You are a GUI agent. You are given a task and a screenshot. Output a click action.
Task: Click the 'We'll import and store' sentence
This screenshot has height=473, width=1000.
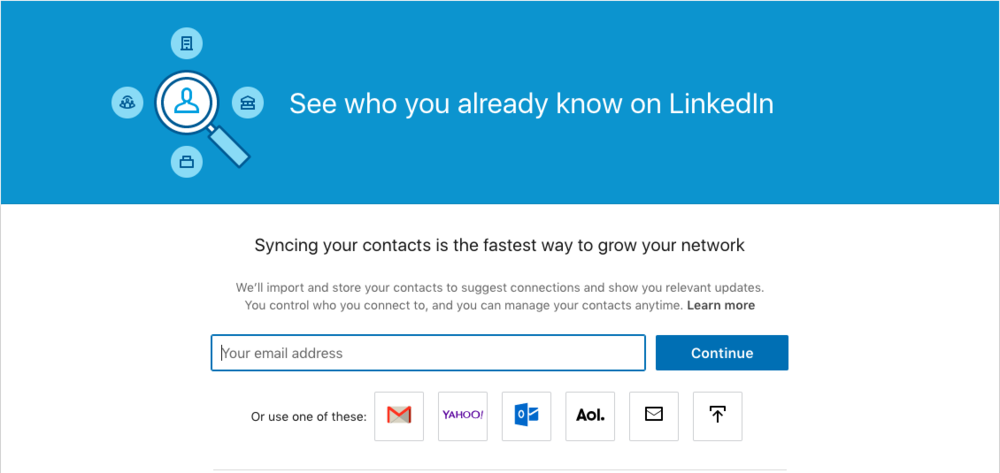499,287
